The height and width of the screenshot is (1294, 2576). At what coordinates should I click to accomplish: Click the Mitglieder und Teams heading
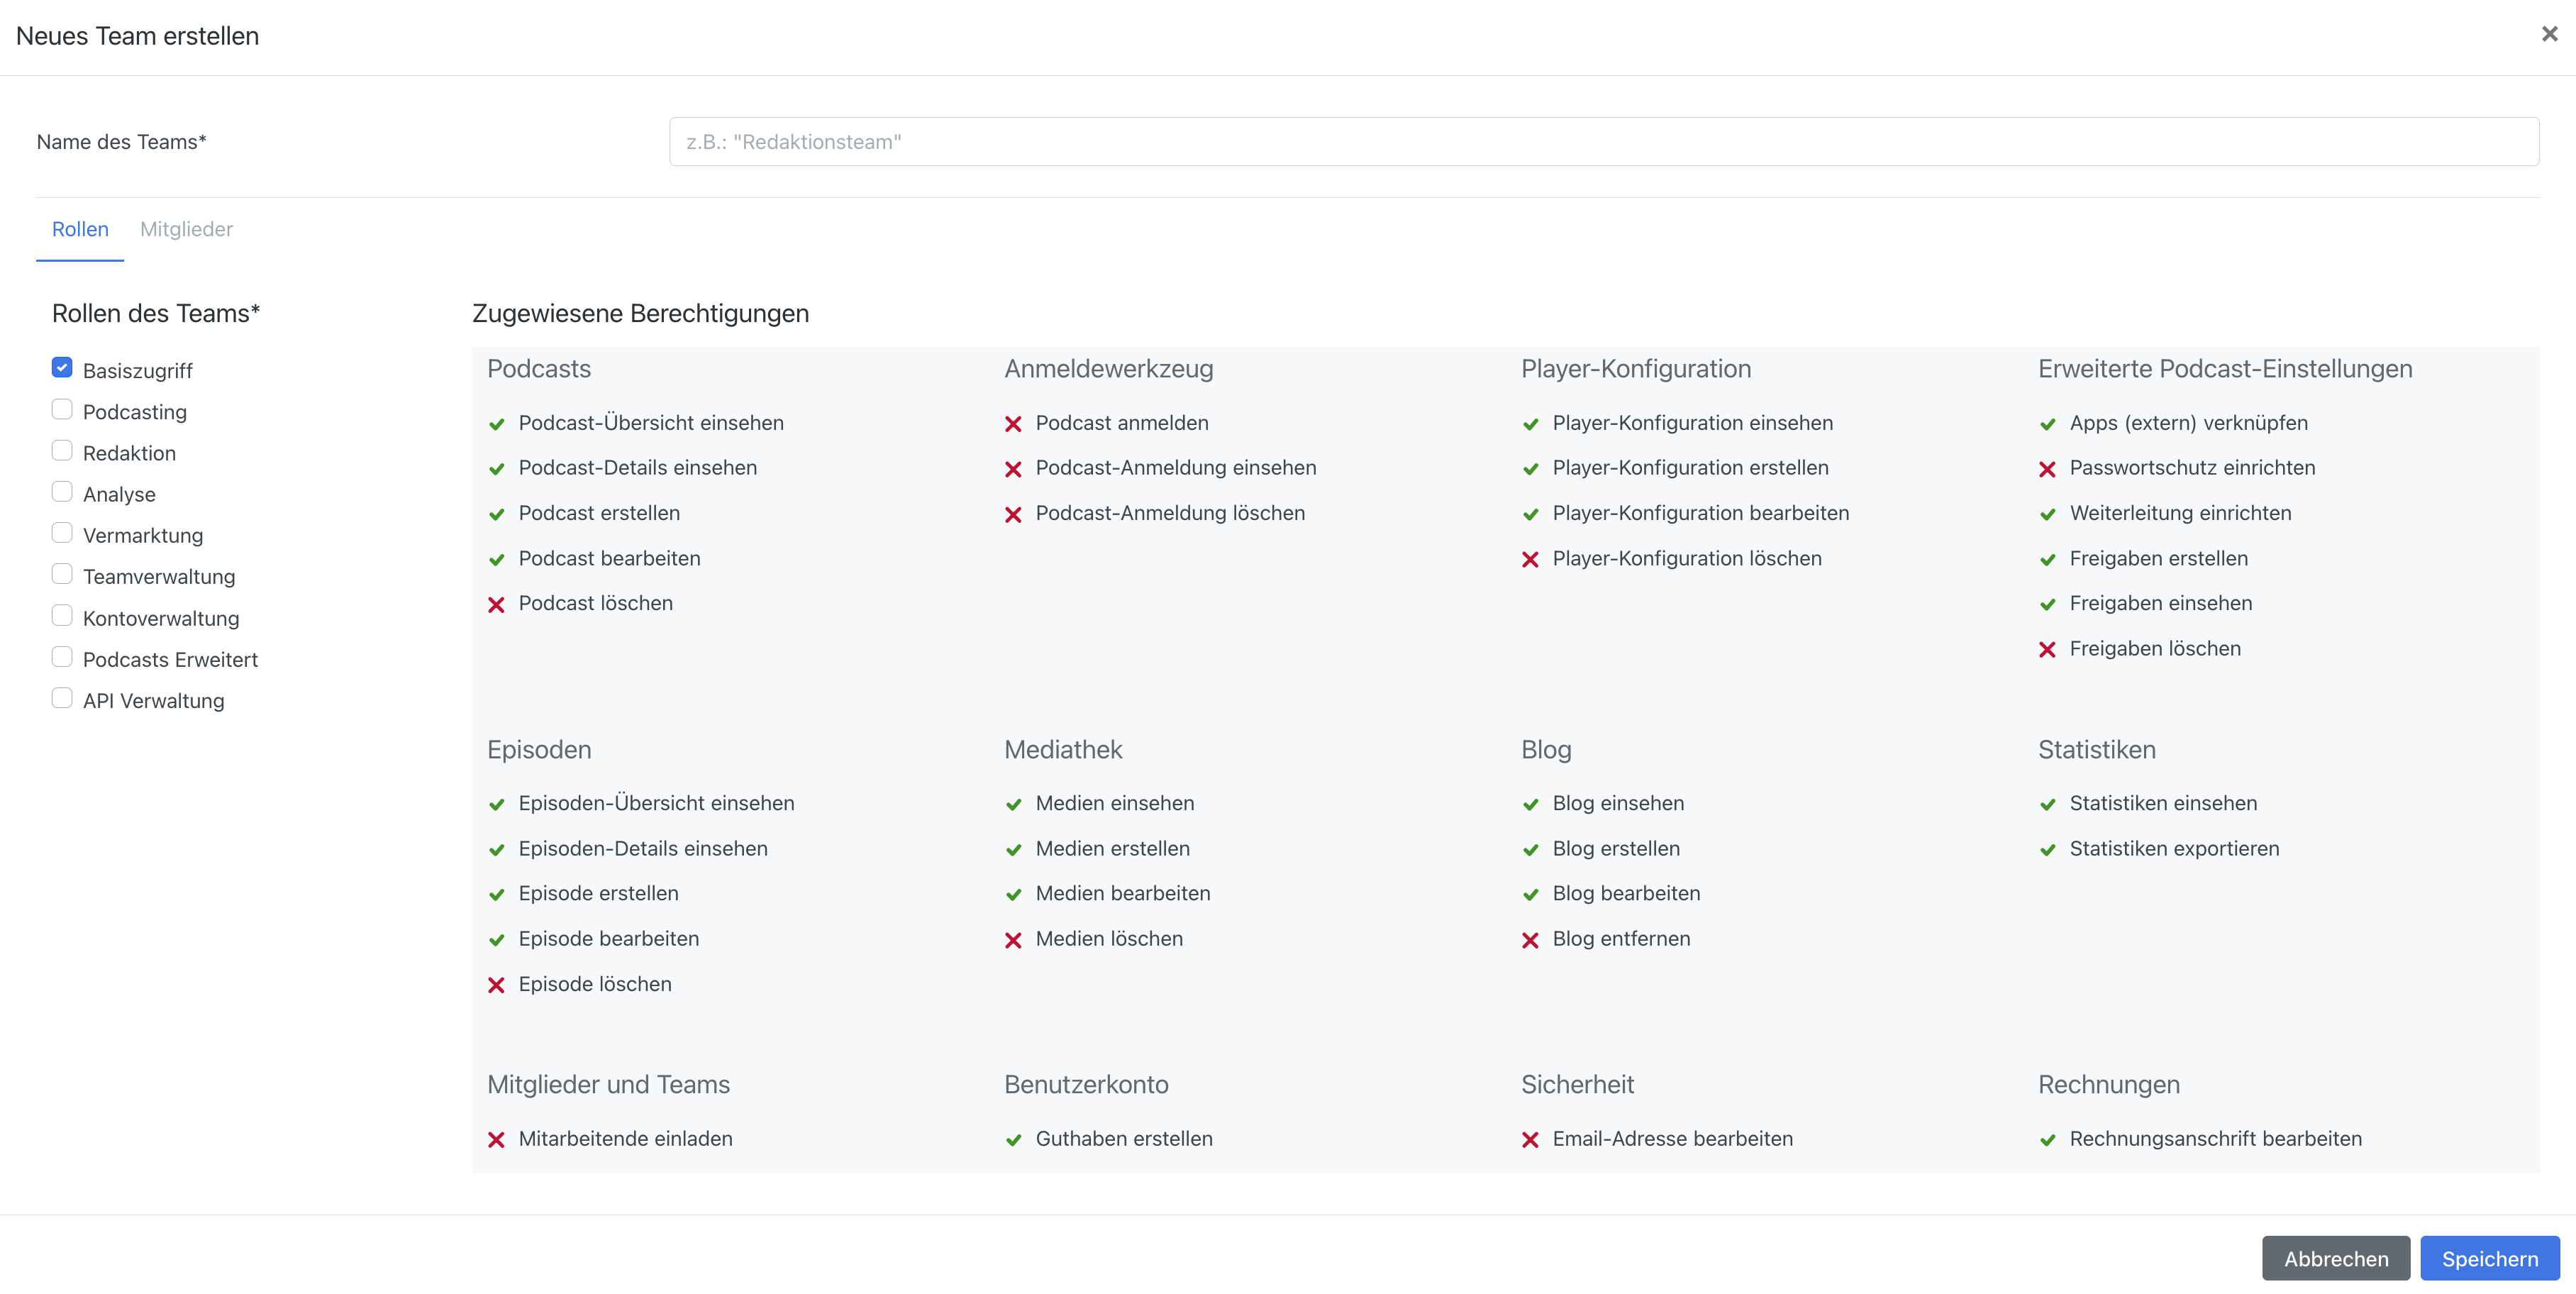click(608, 1084)
